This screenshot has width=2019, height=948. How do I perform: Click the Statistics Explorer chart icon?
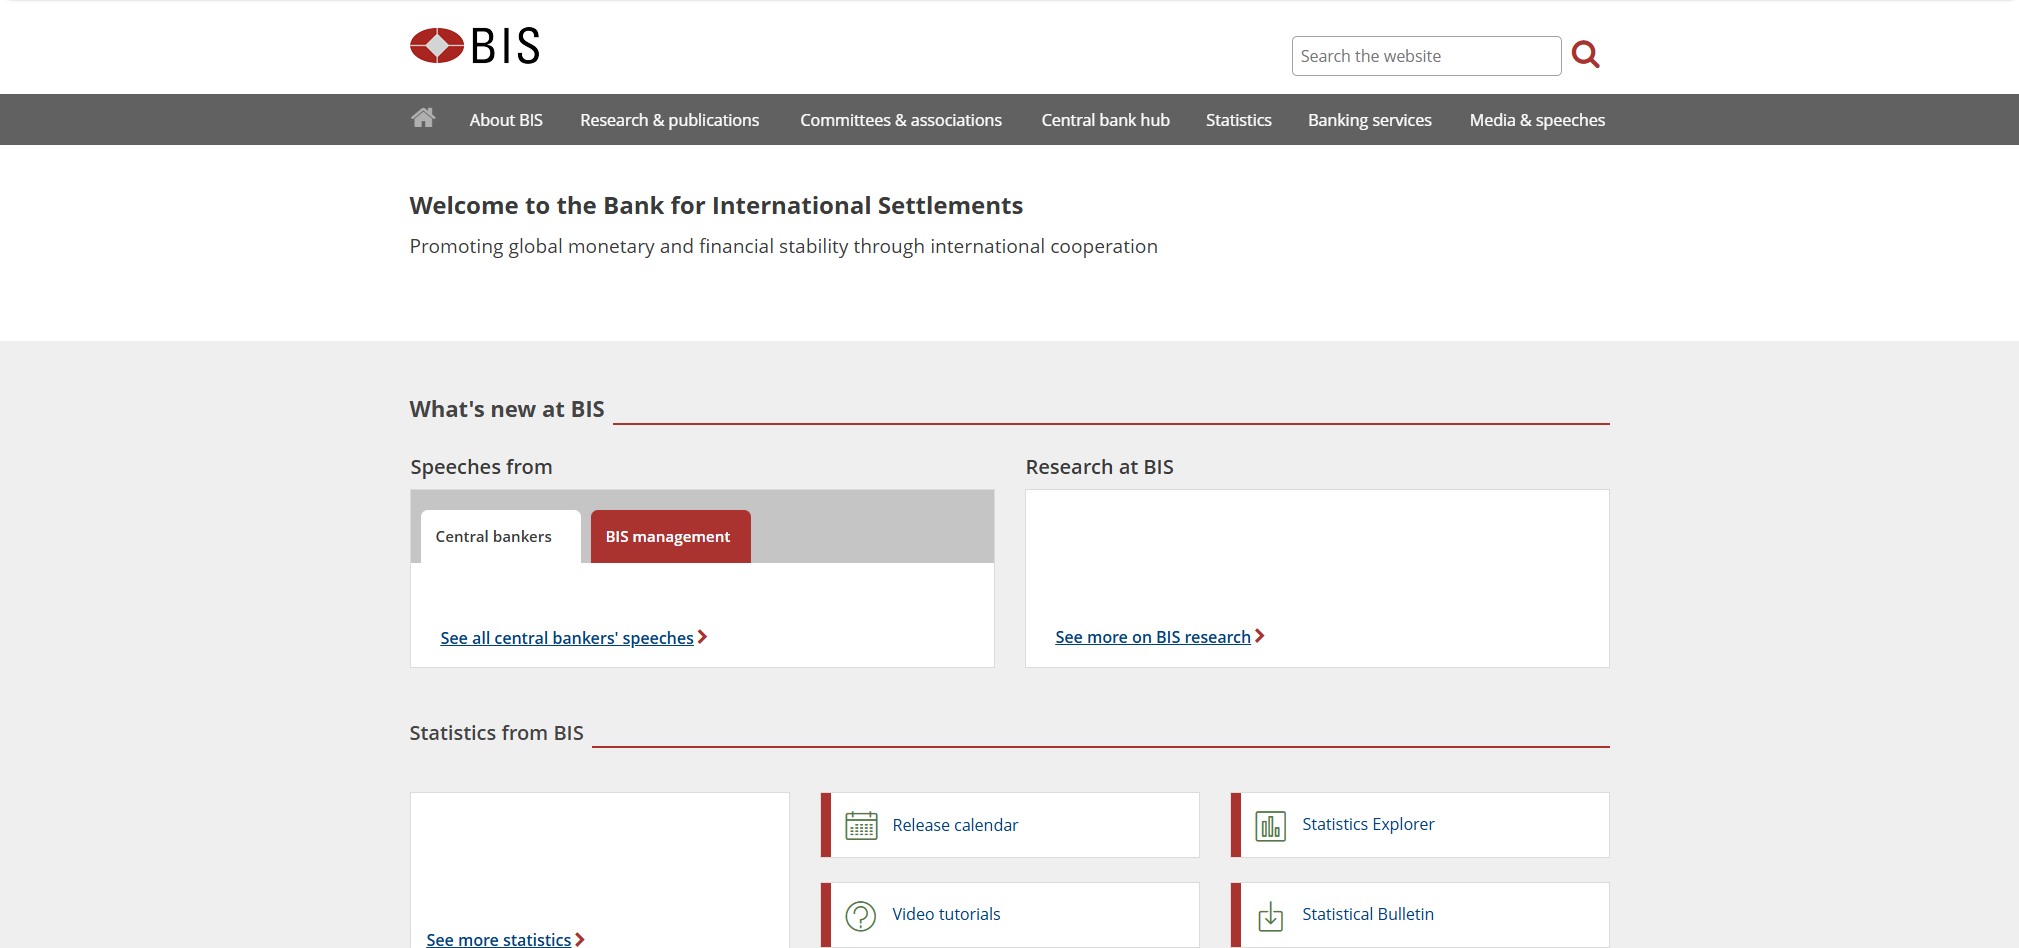coord(1271,825)
